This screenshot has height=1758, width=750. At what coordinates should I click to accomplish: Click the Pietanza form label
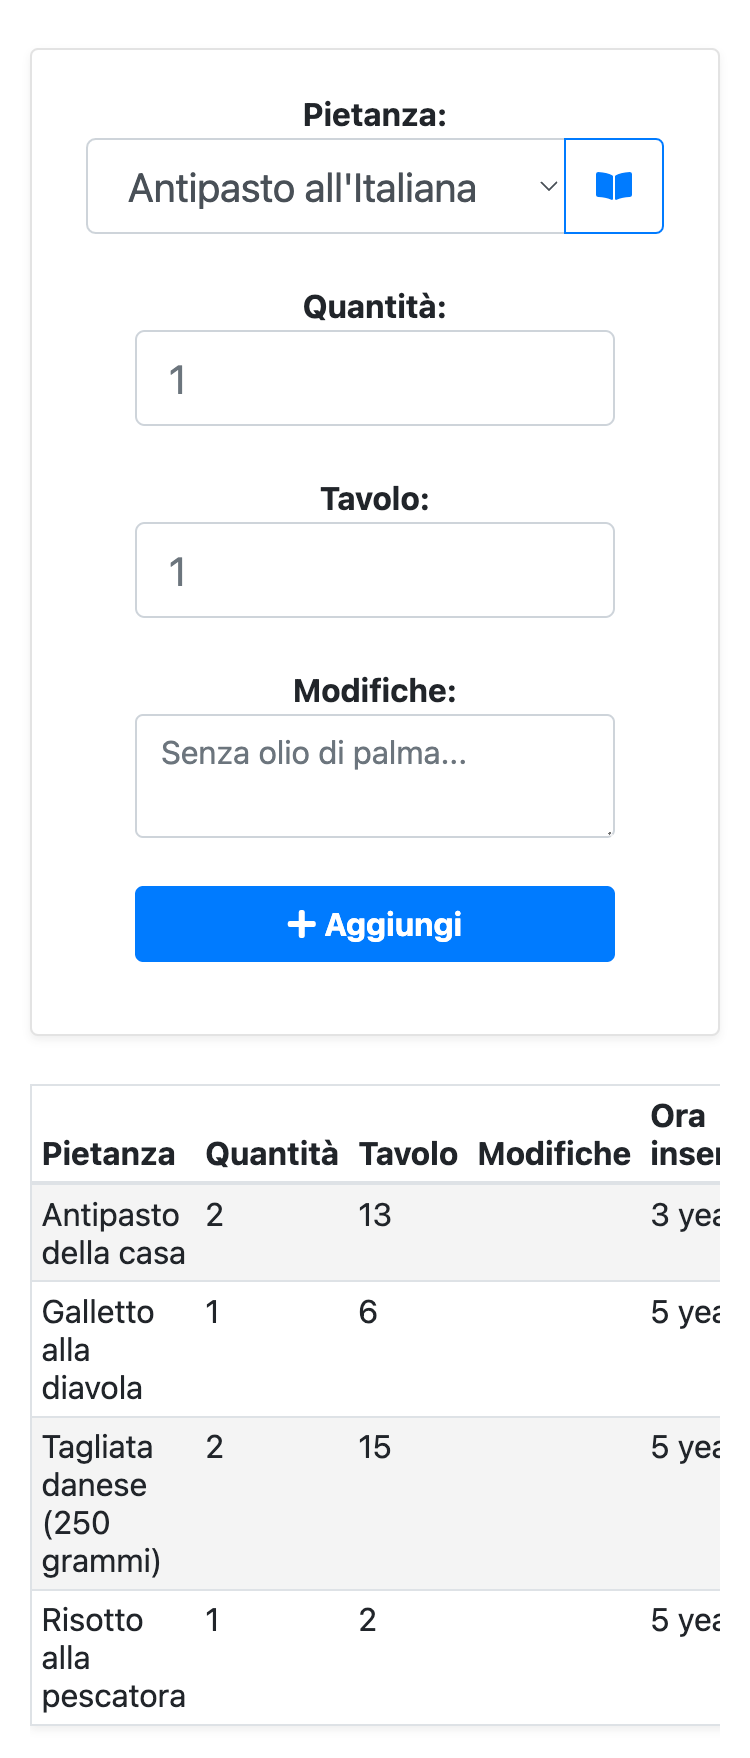pyautogui.click(x=375, y=115)
